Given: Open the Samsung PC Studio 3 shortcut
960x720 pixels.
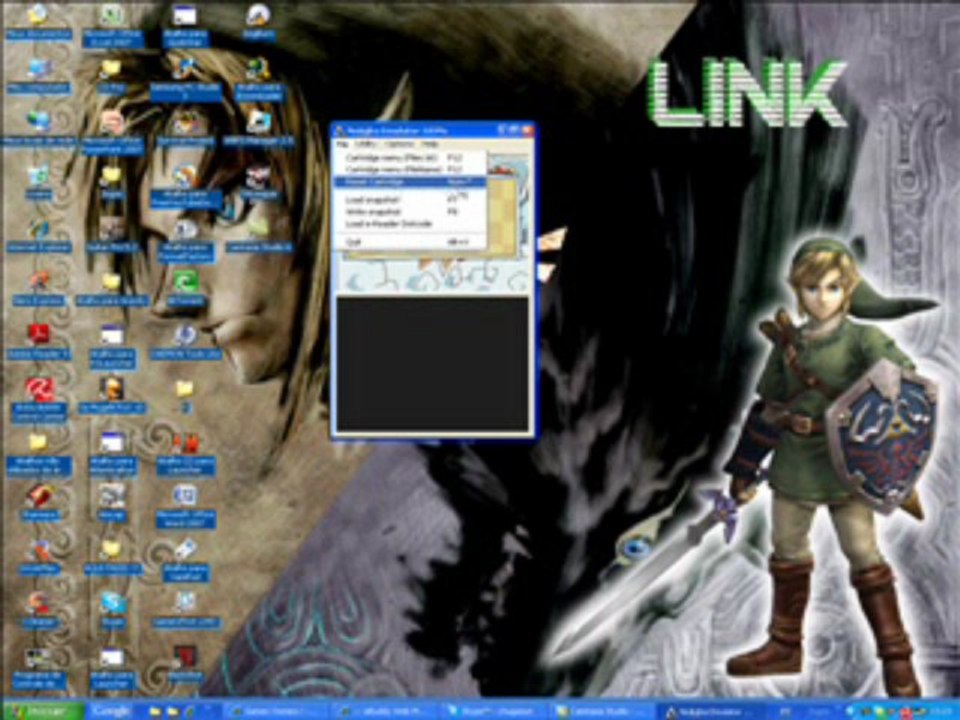Looking at the screenshot, I should pos(185,80).
